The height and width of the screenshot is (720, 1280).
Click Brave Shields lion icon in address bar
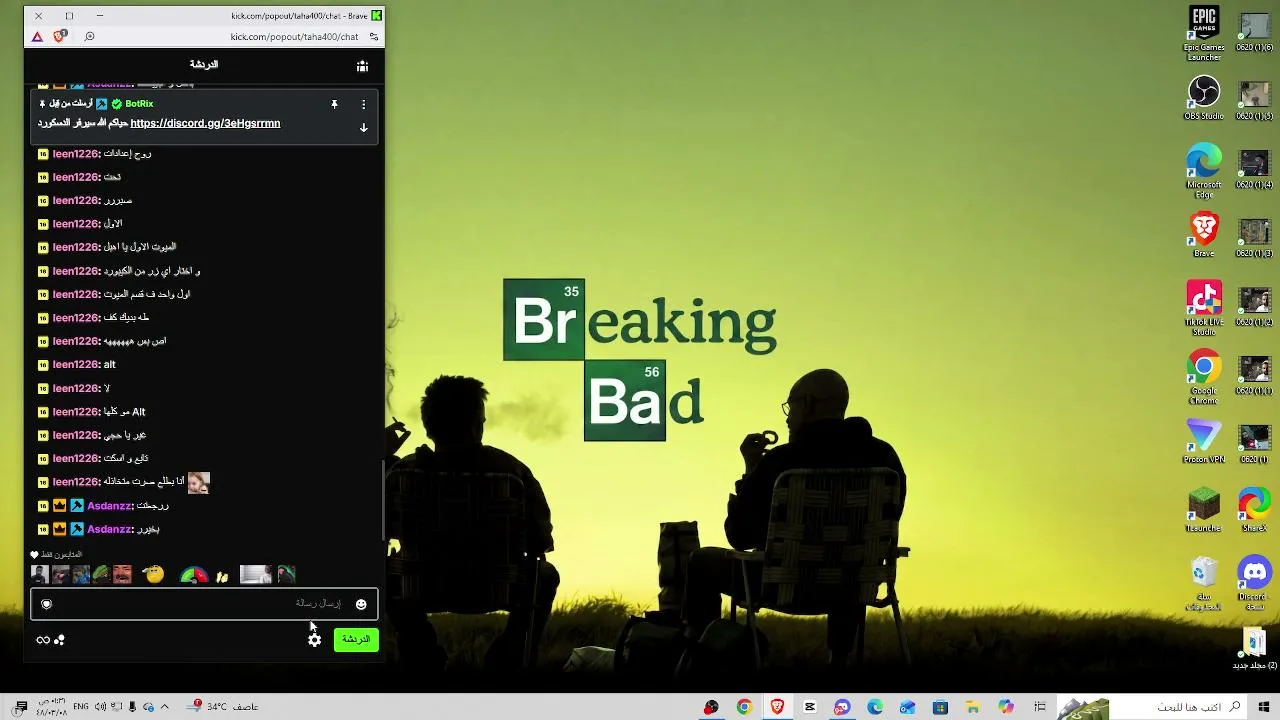point(60,37)
